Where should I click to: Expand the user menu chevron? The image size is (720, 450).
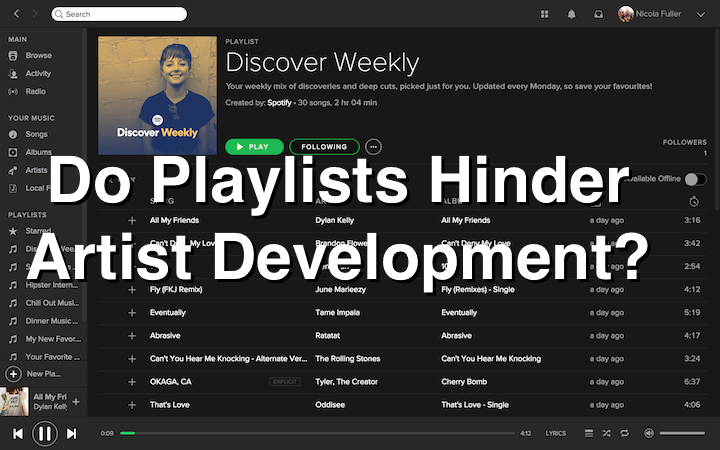pos(701,14)
